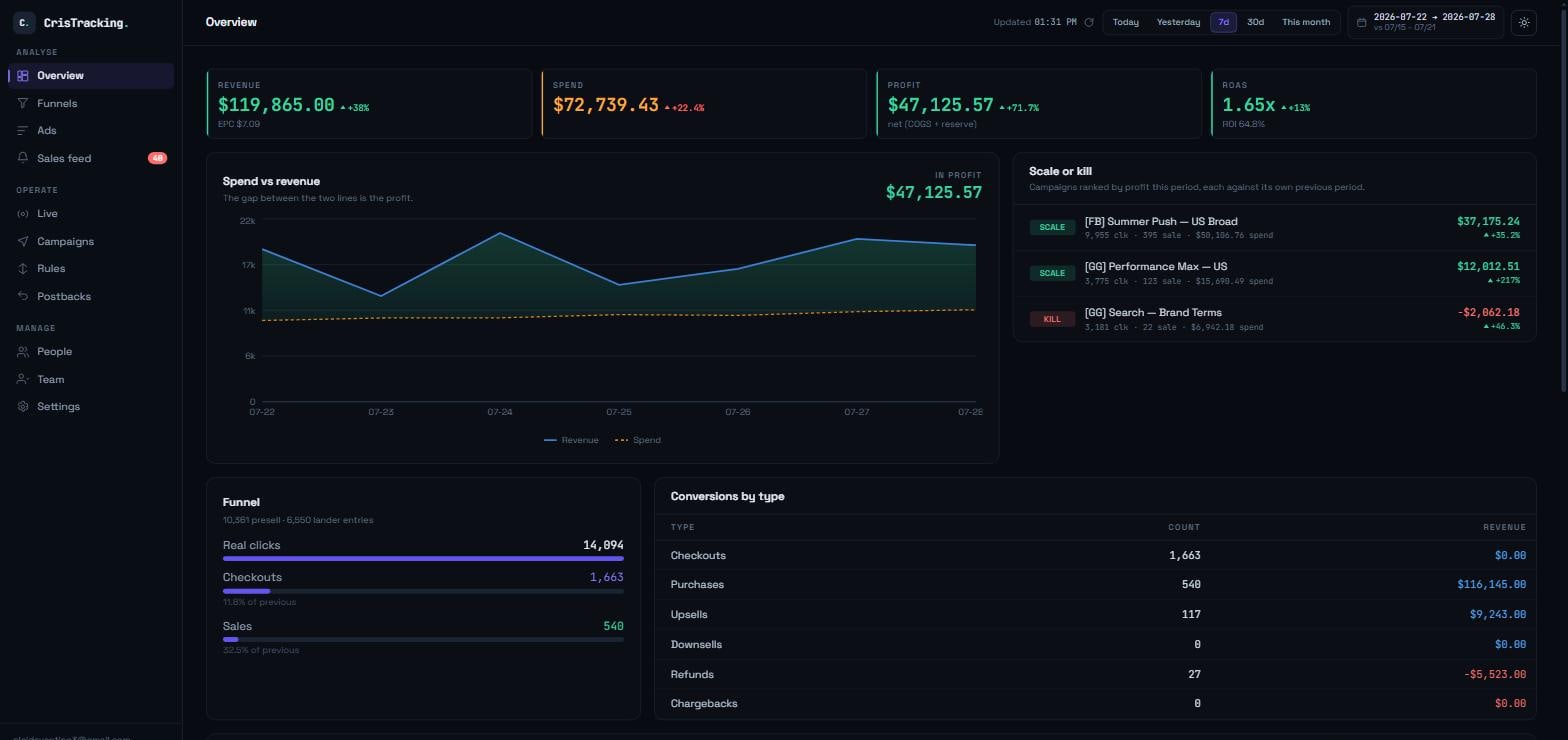Click the People users icon
Viewport: 1568px width, 740px height.
pyautogui.click(x=23, y=352)
